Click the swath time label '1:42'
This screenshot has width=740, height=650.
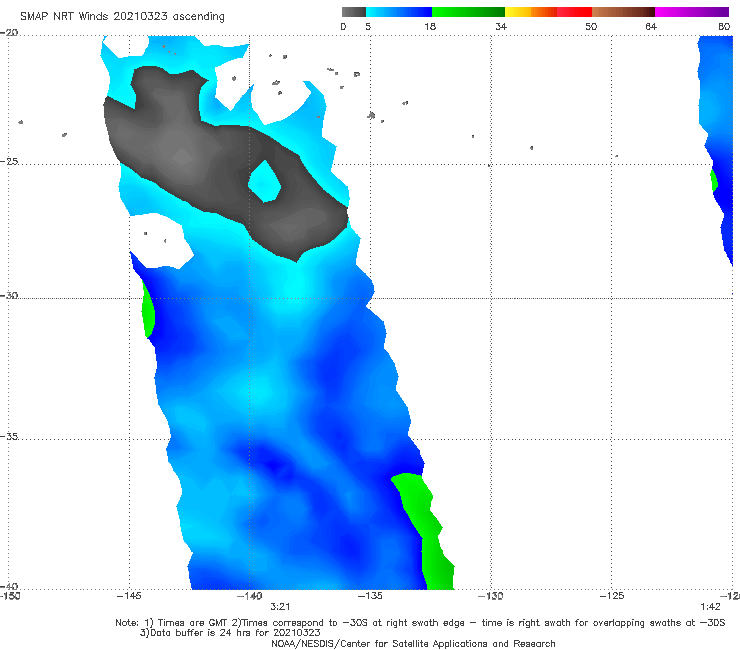click(x=710, y=607)
